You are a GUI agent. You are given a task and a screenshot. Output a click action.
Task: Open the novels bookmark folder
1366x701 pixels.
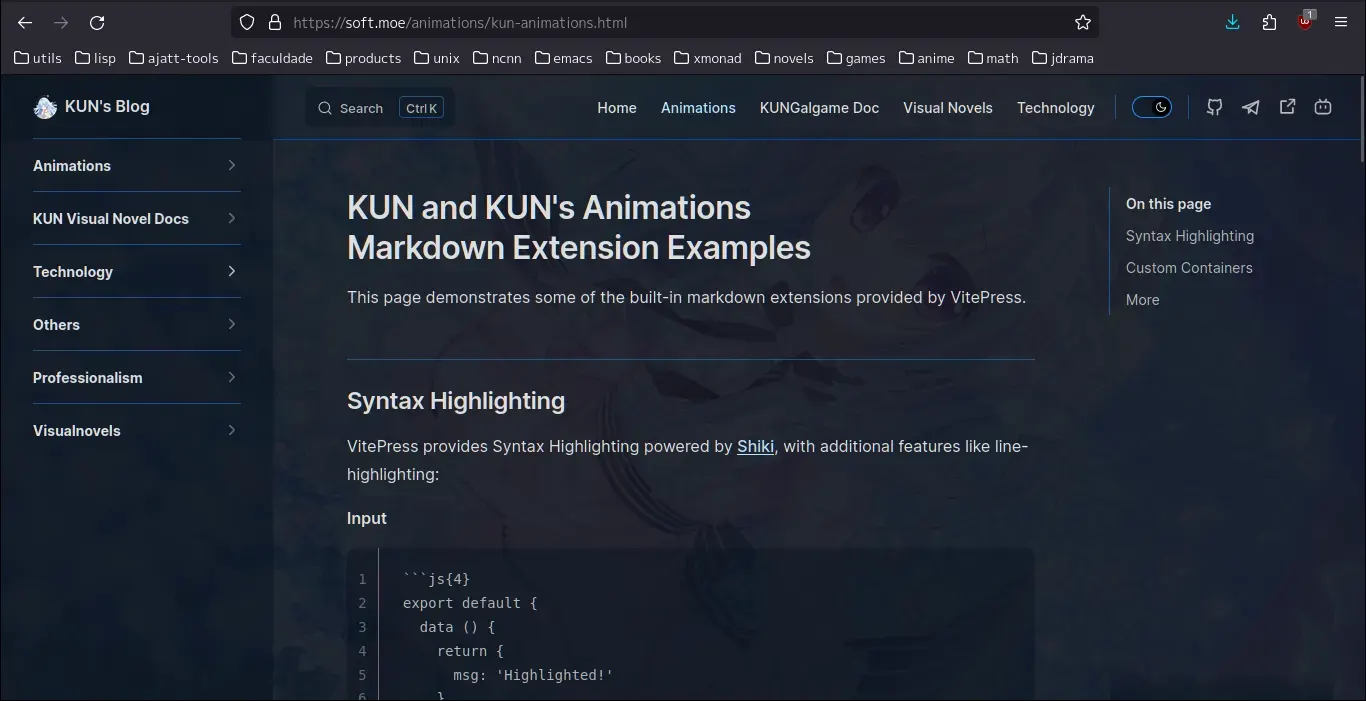click(784, 58)
